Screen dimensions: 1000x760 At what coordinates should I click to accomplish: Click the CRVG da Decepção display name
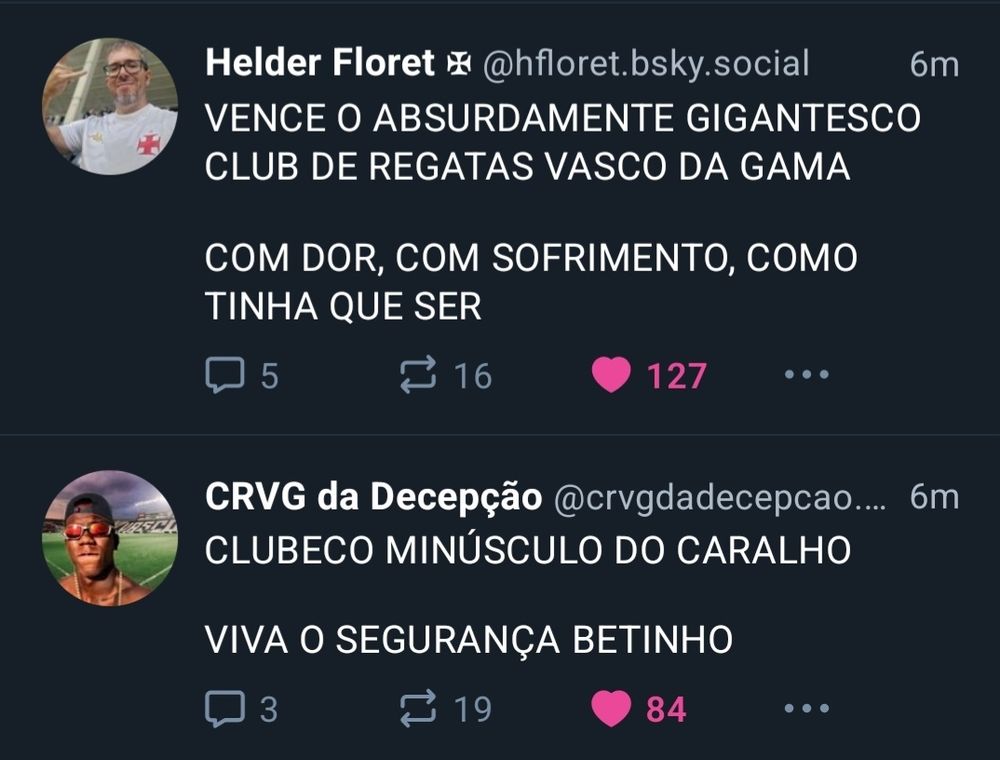pos(374,497)
